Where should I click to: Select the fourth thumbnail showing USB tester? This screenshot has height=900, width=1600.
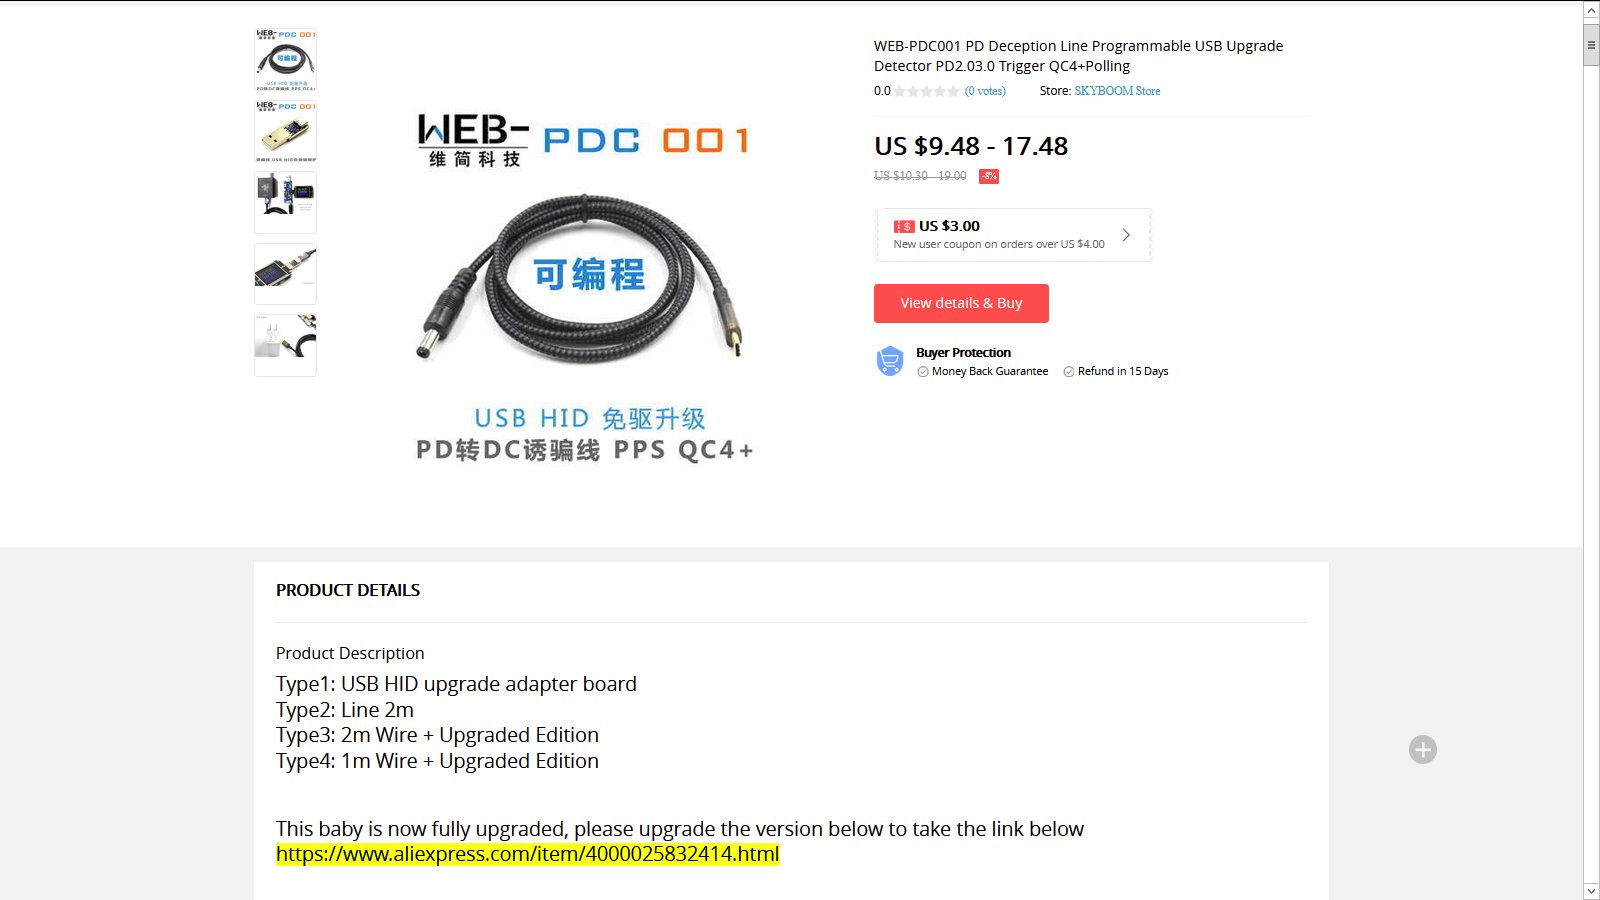pyautogui.click(x=285, y=274)
